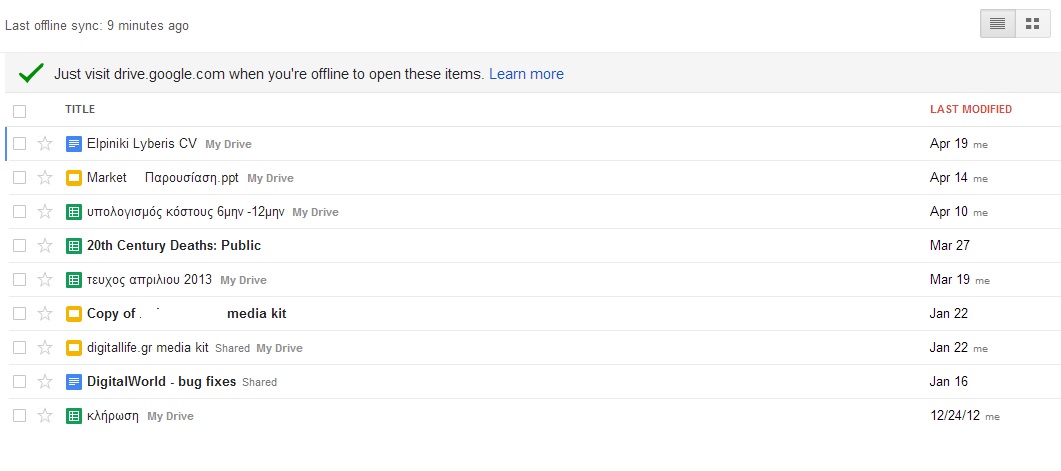Open DigitalWorld - bug fixes document
Image resolution: width=1061 pixels, height=471 pixels.
tap(161, 382)
